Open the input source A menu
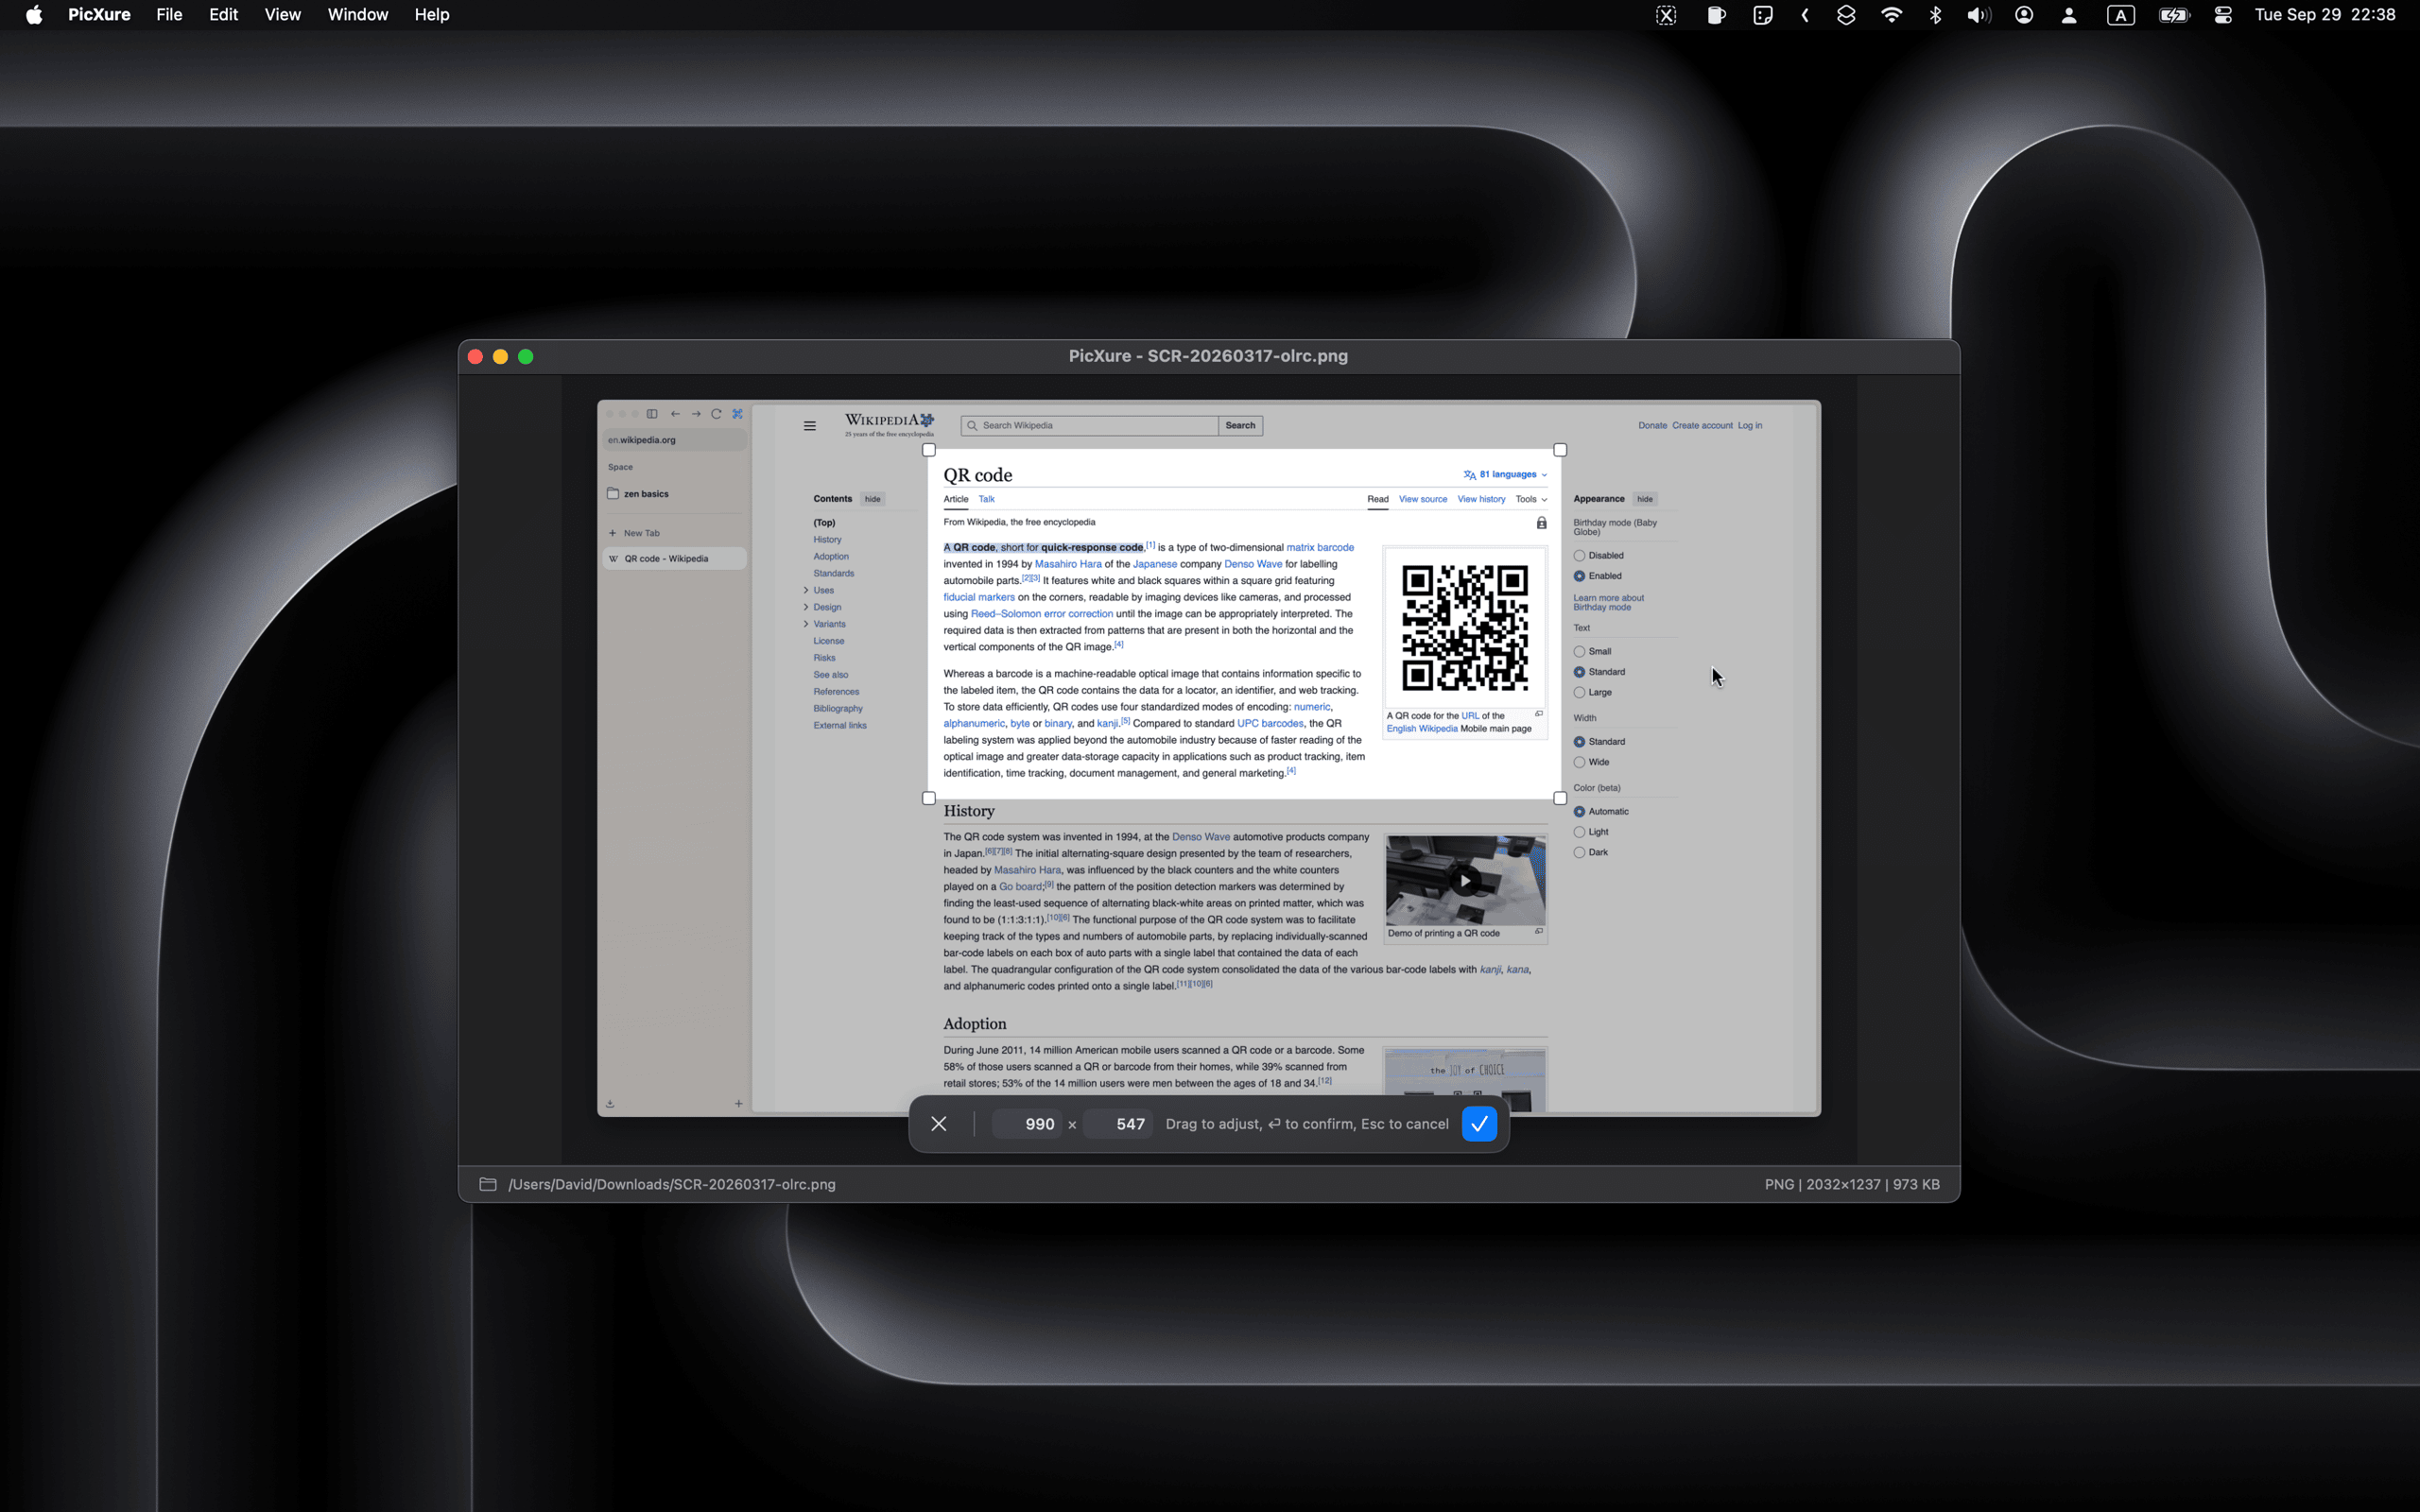 [2121, 15]
